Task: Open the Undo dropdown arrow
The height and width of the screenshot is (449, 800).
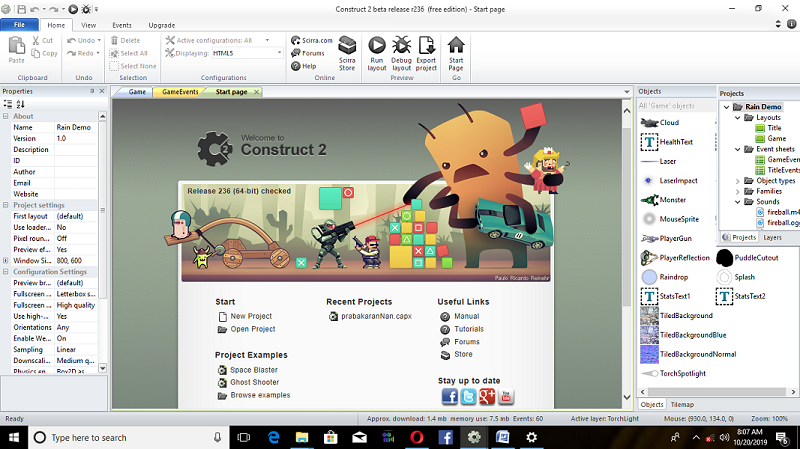Action: (99, 40)
